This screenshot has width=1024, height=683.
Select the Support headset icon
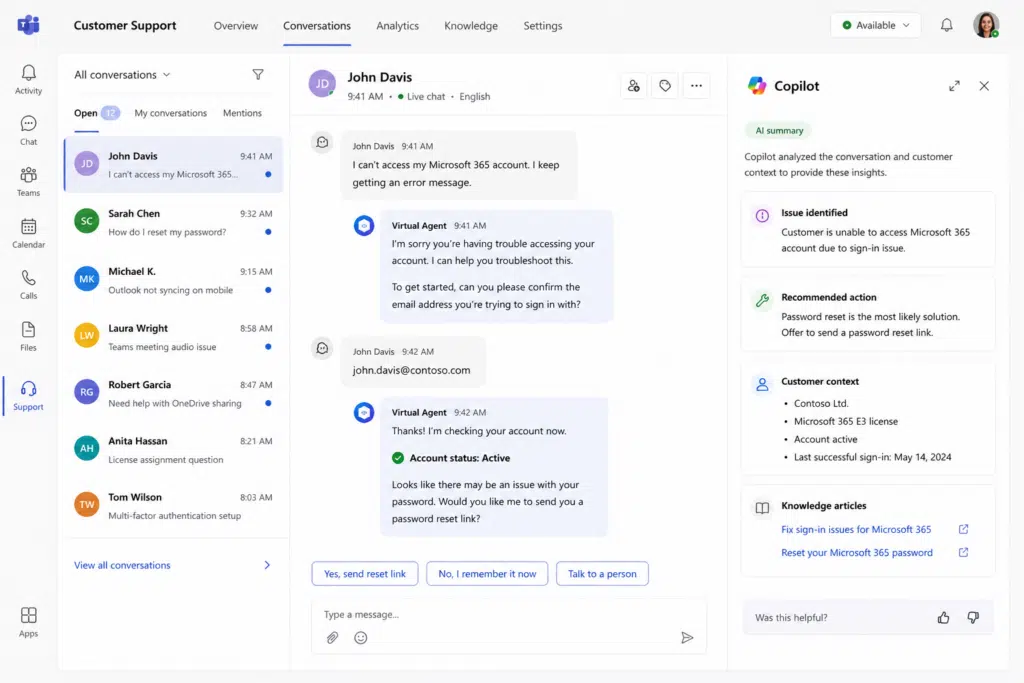(28, 389)
